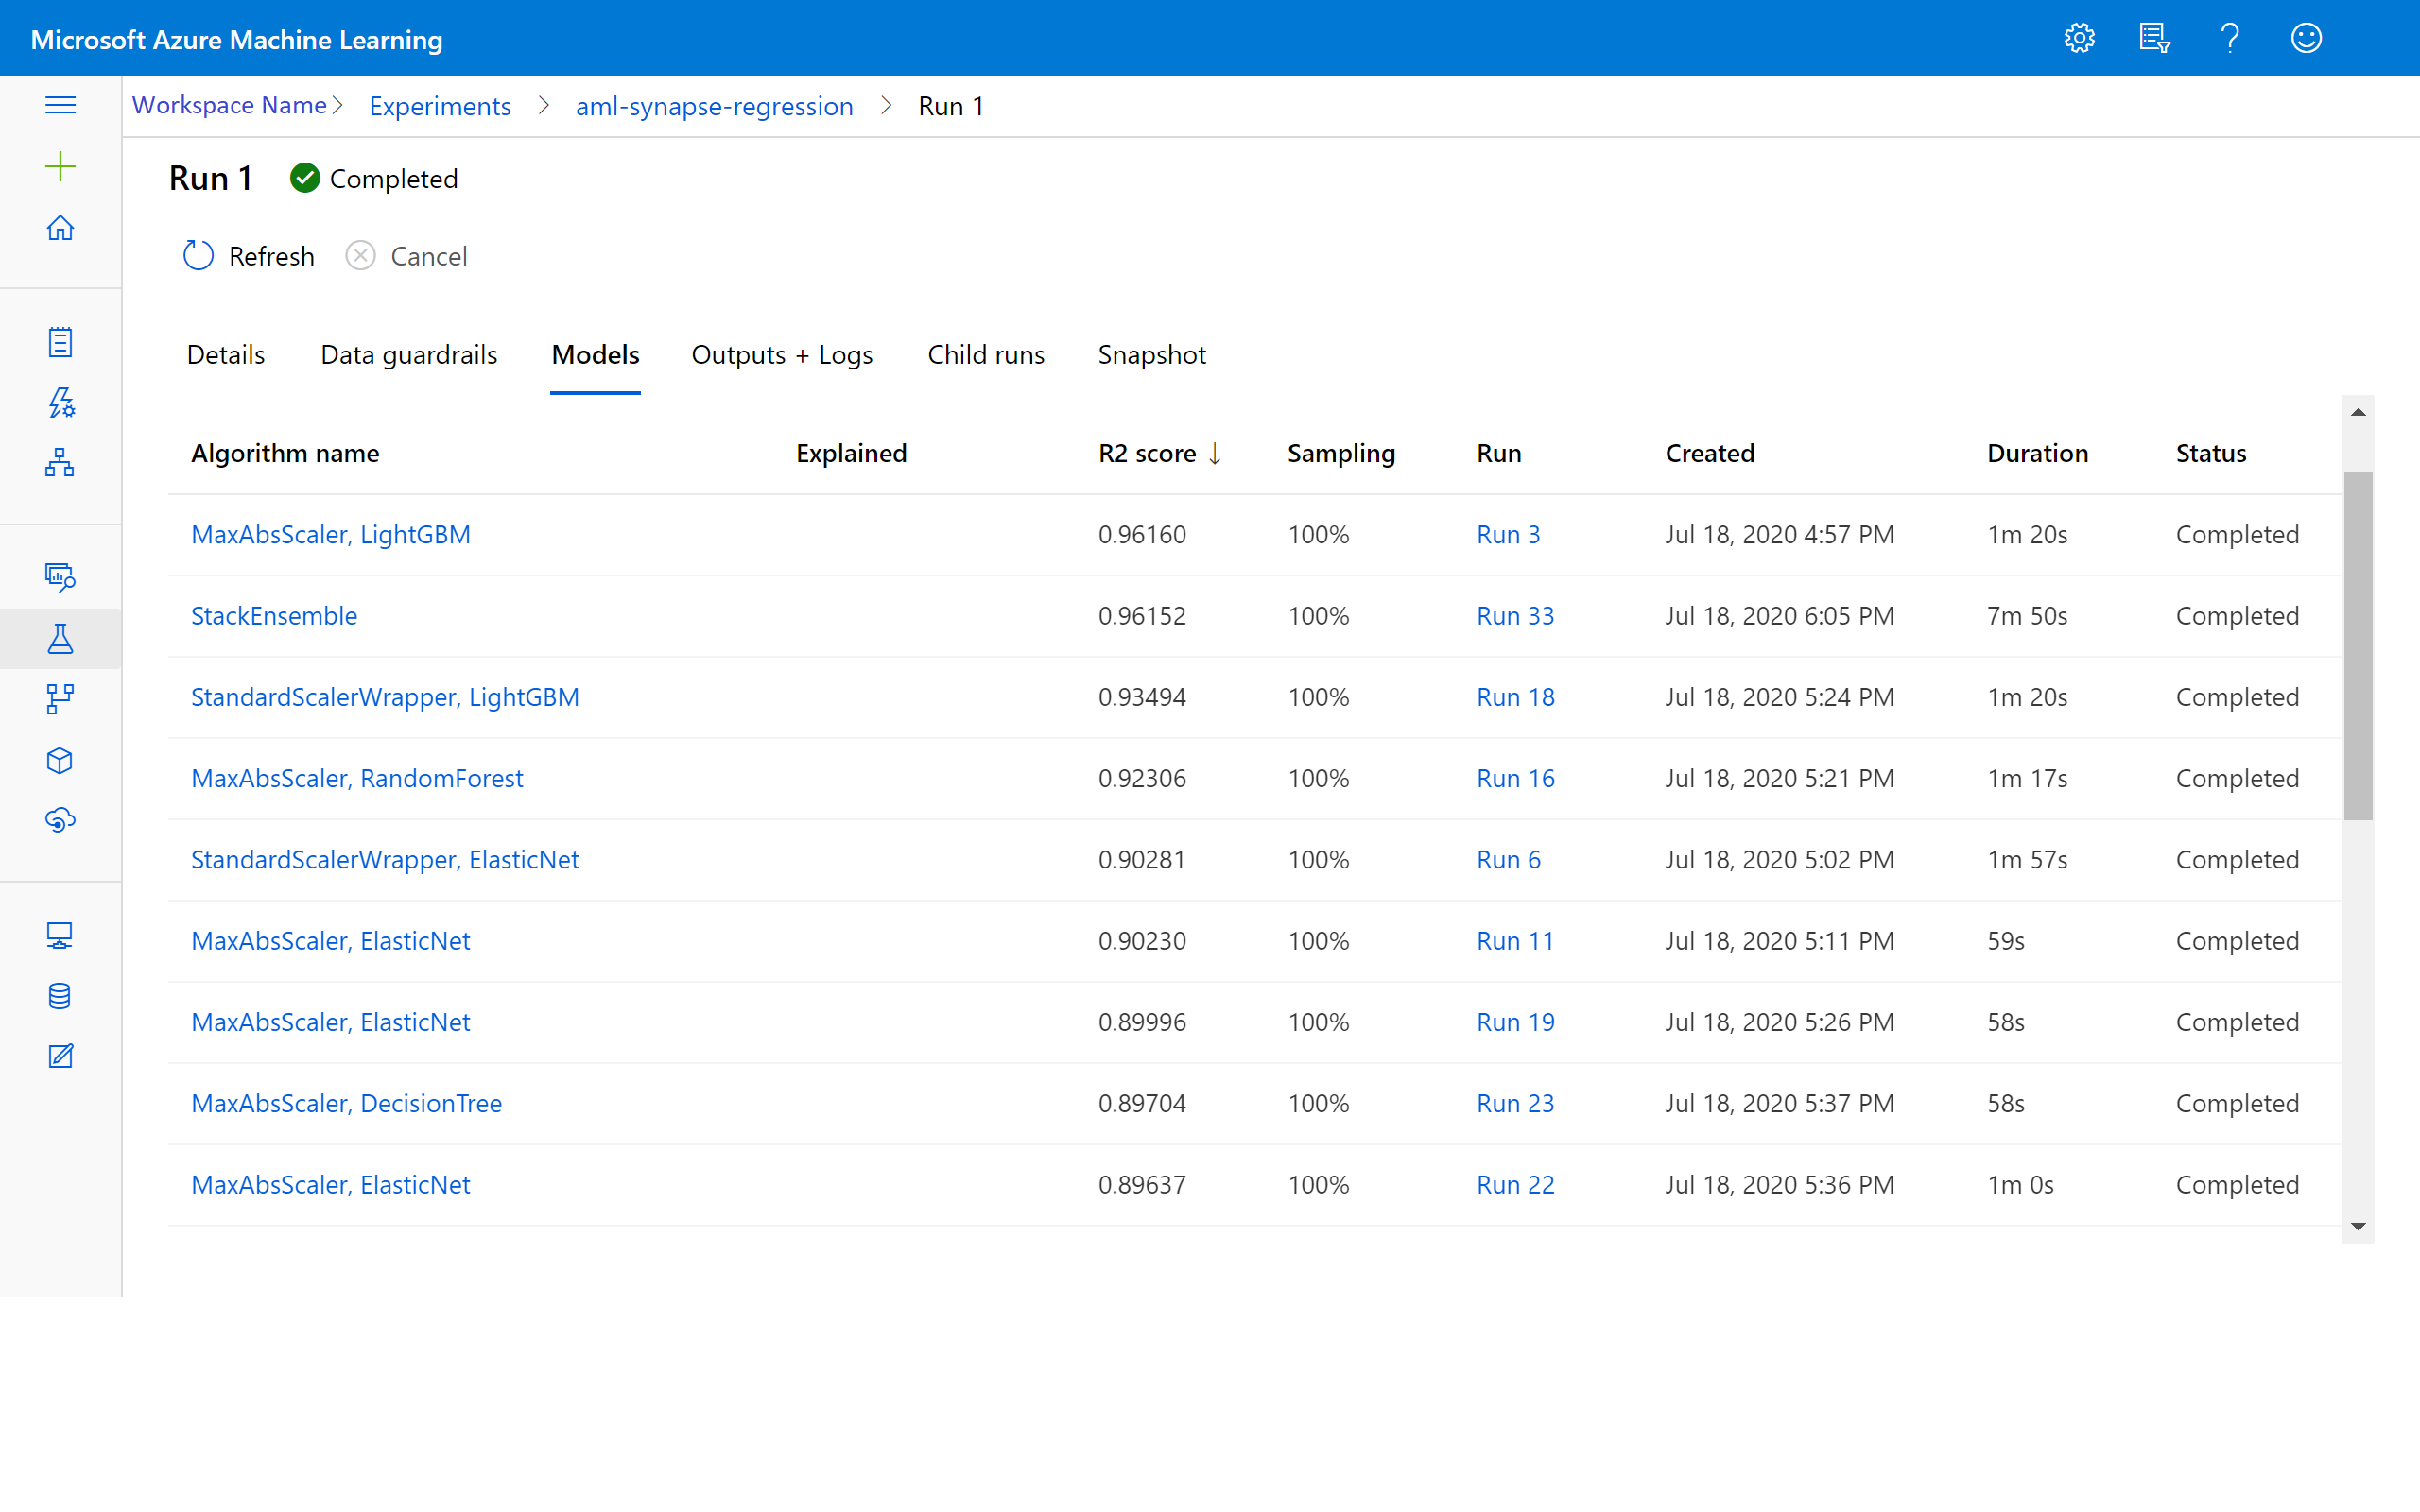Navigate to Outputs + Logs tab

(783, 353)
